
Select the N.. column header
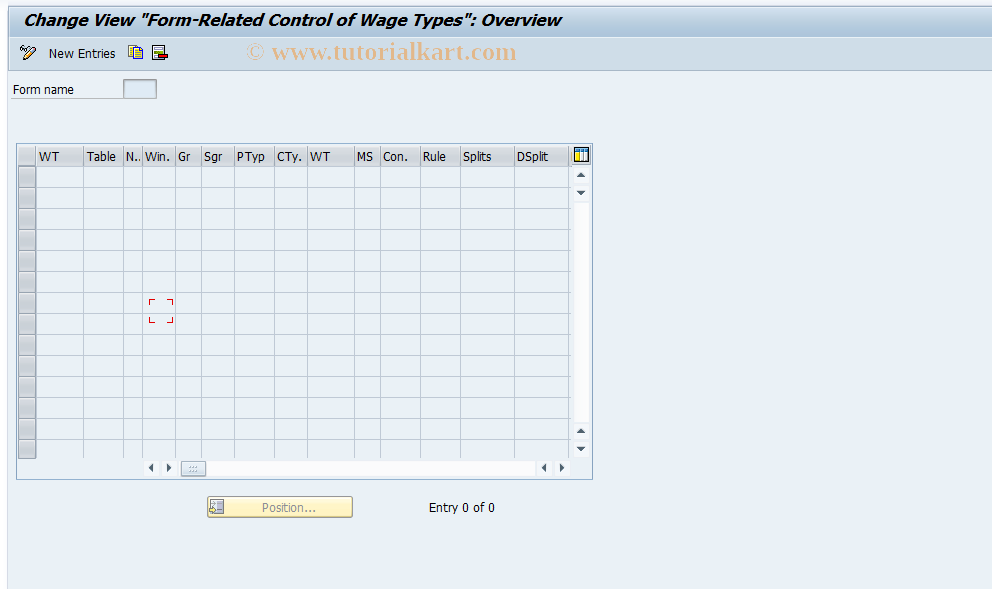pos(133,156)
